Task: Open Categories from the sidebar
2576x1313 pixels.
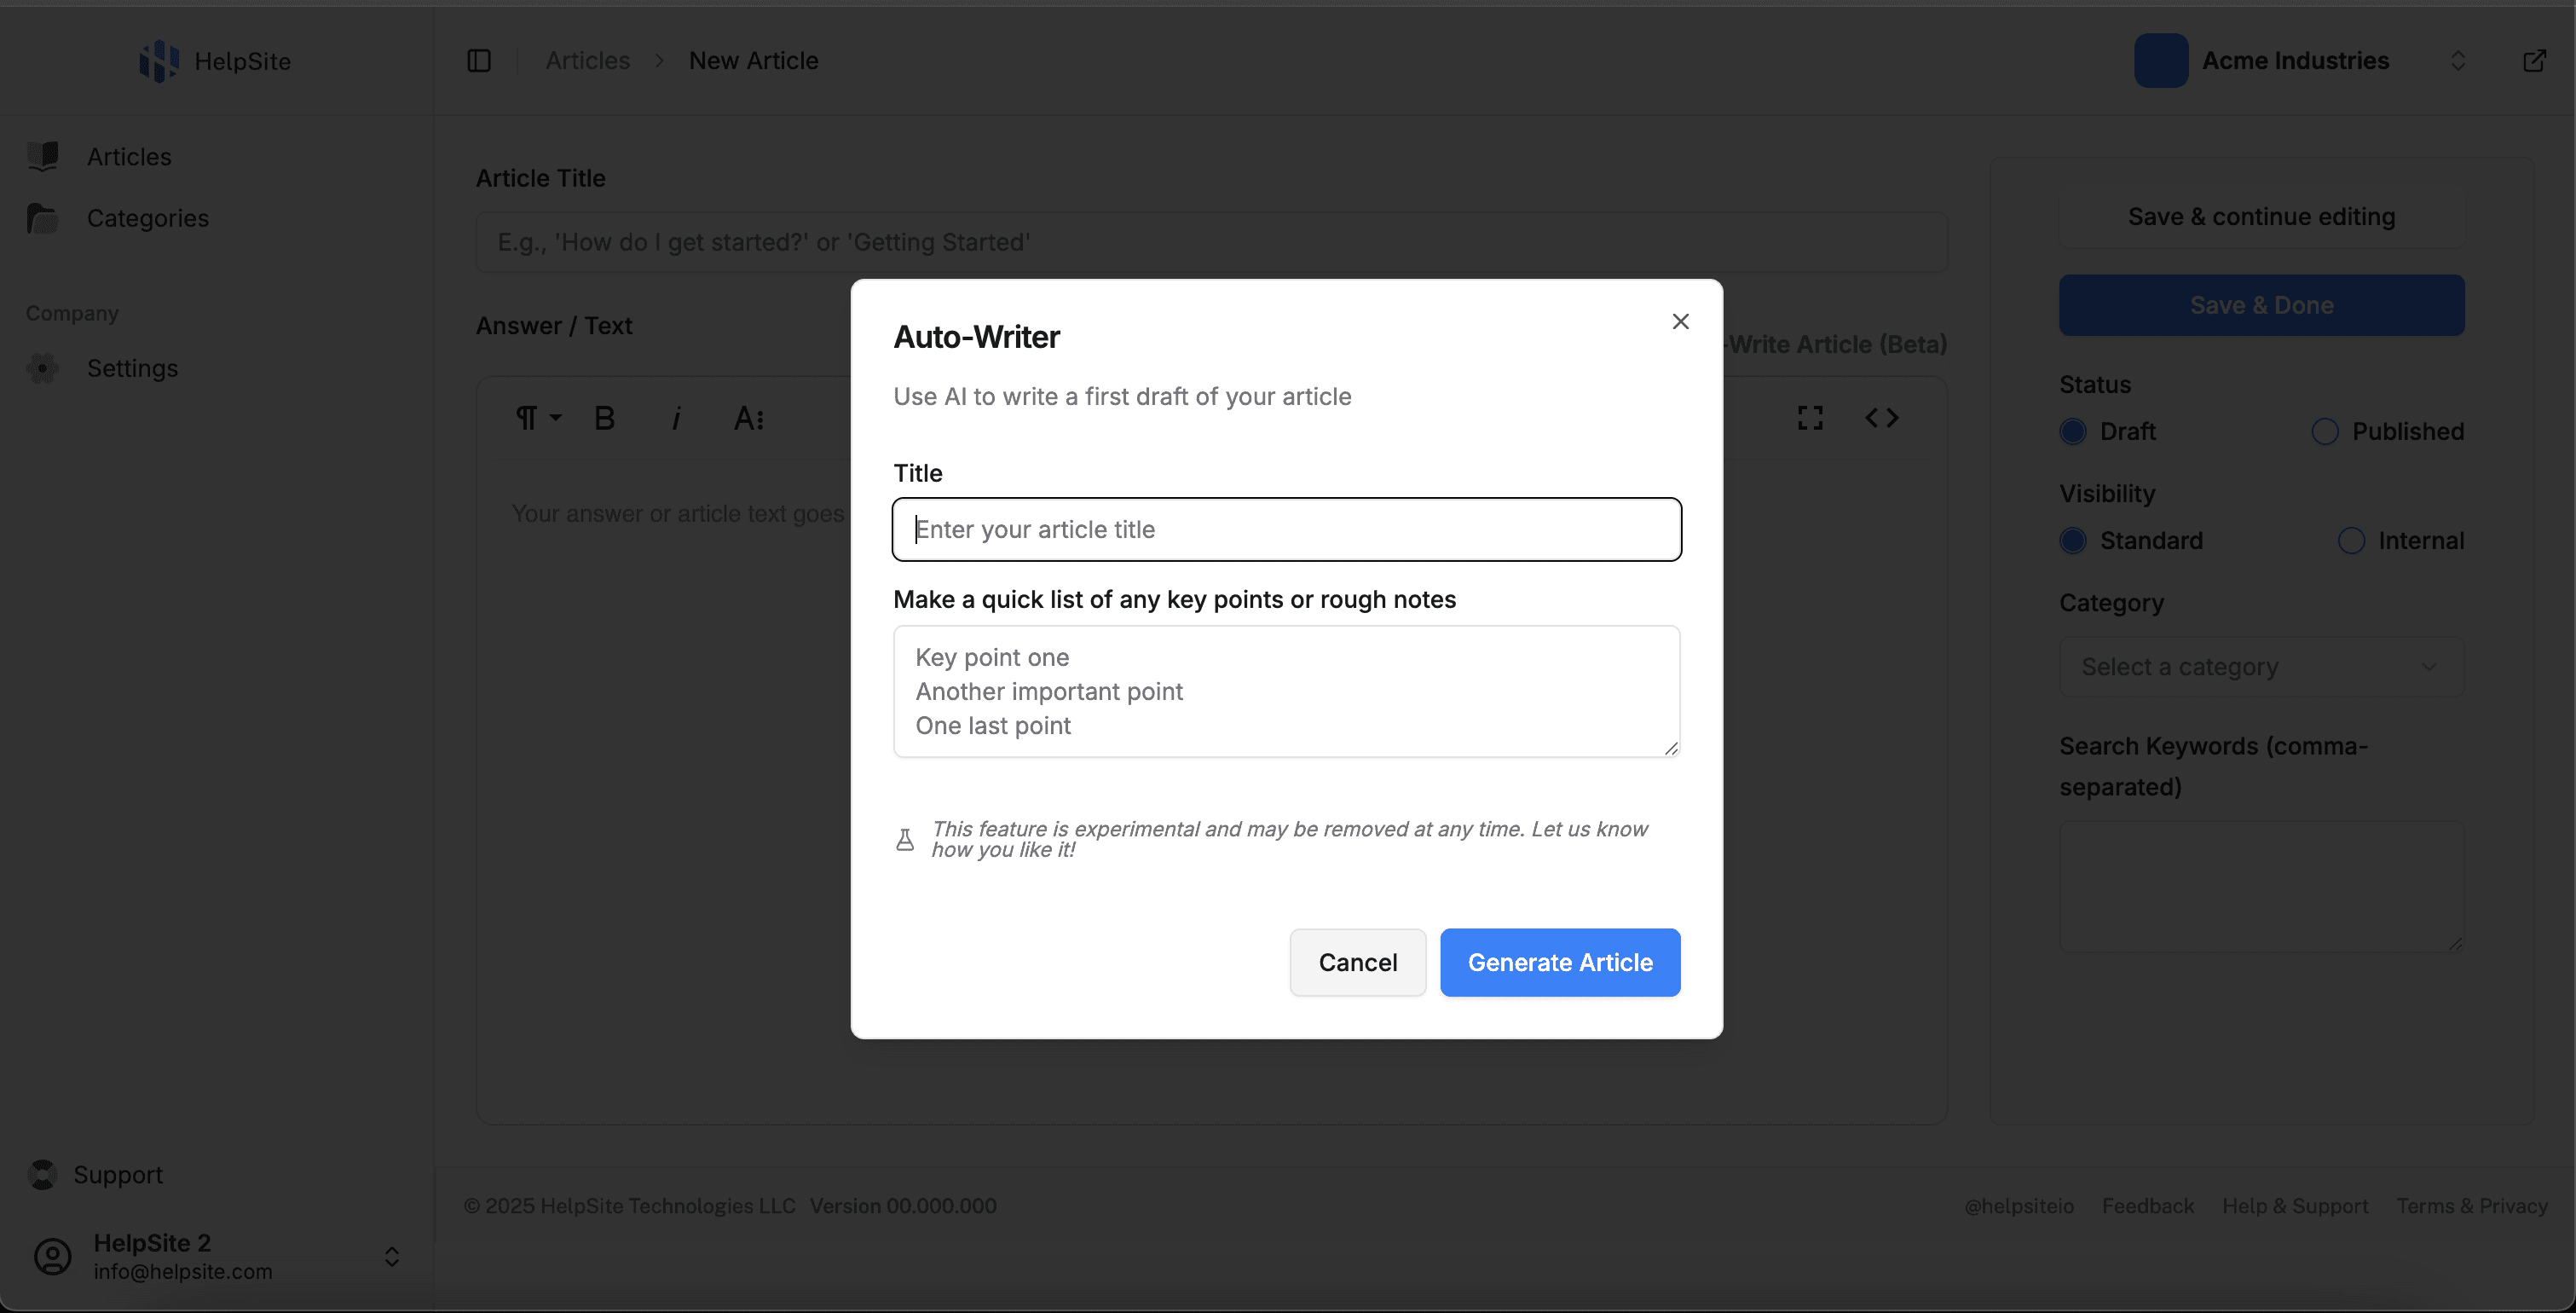Action: click(148, 218)
